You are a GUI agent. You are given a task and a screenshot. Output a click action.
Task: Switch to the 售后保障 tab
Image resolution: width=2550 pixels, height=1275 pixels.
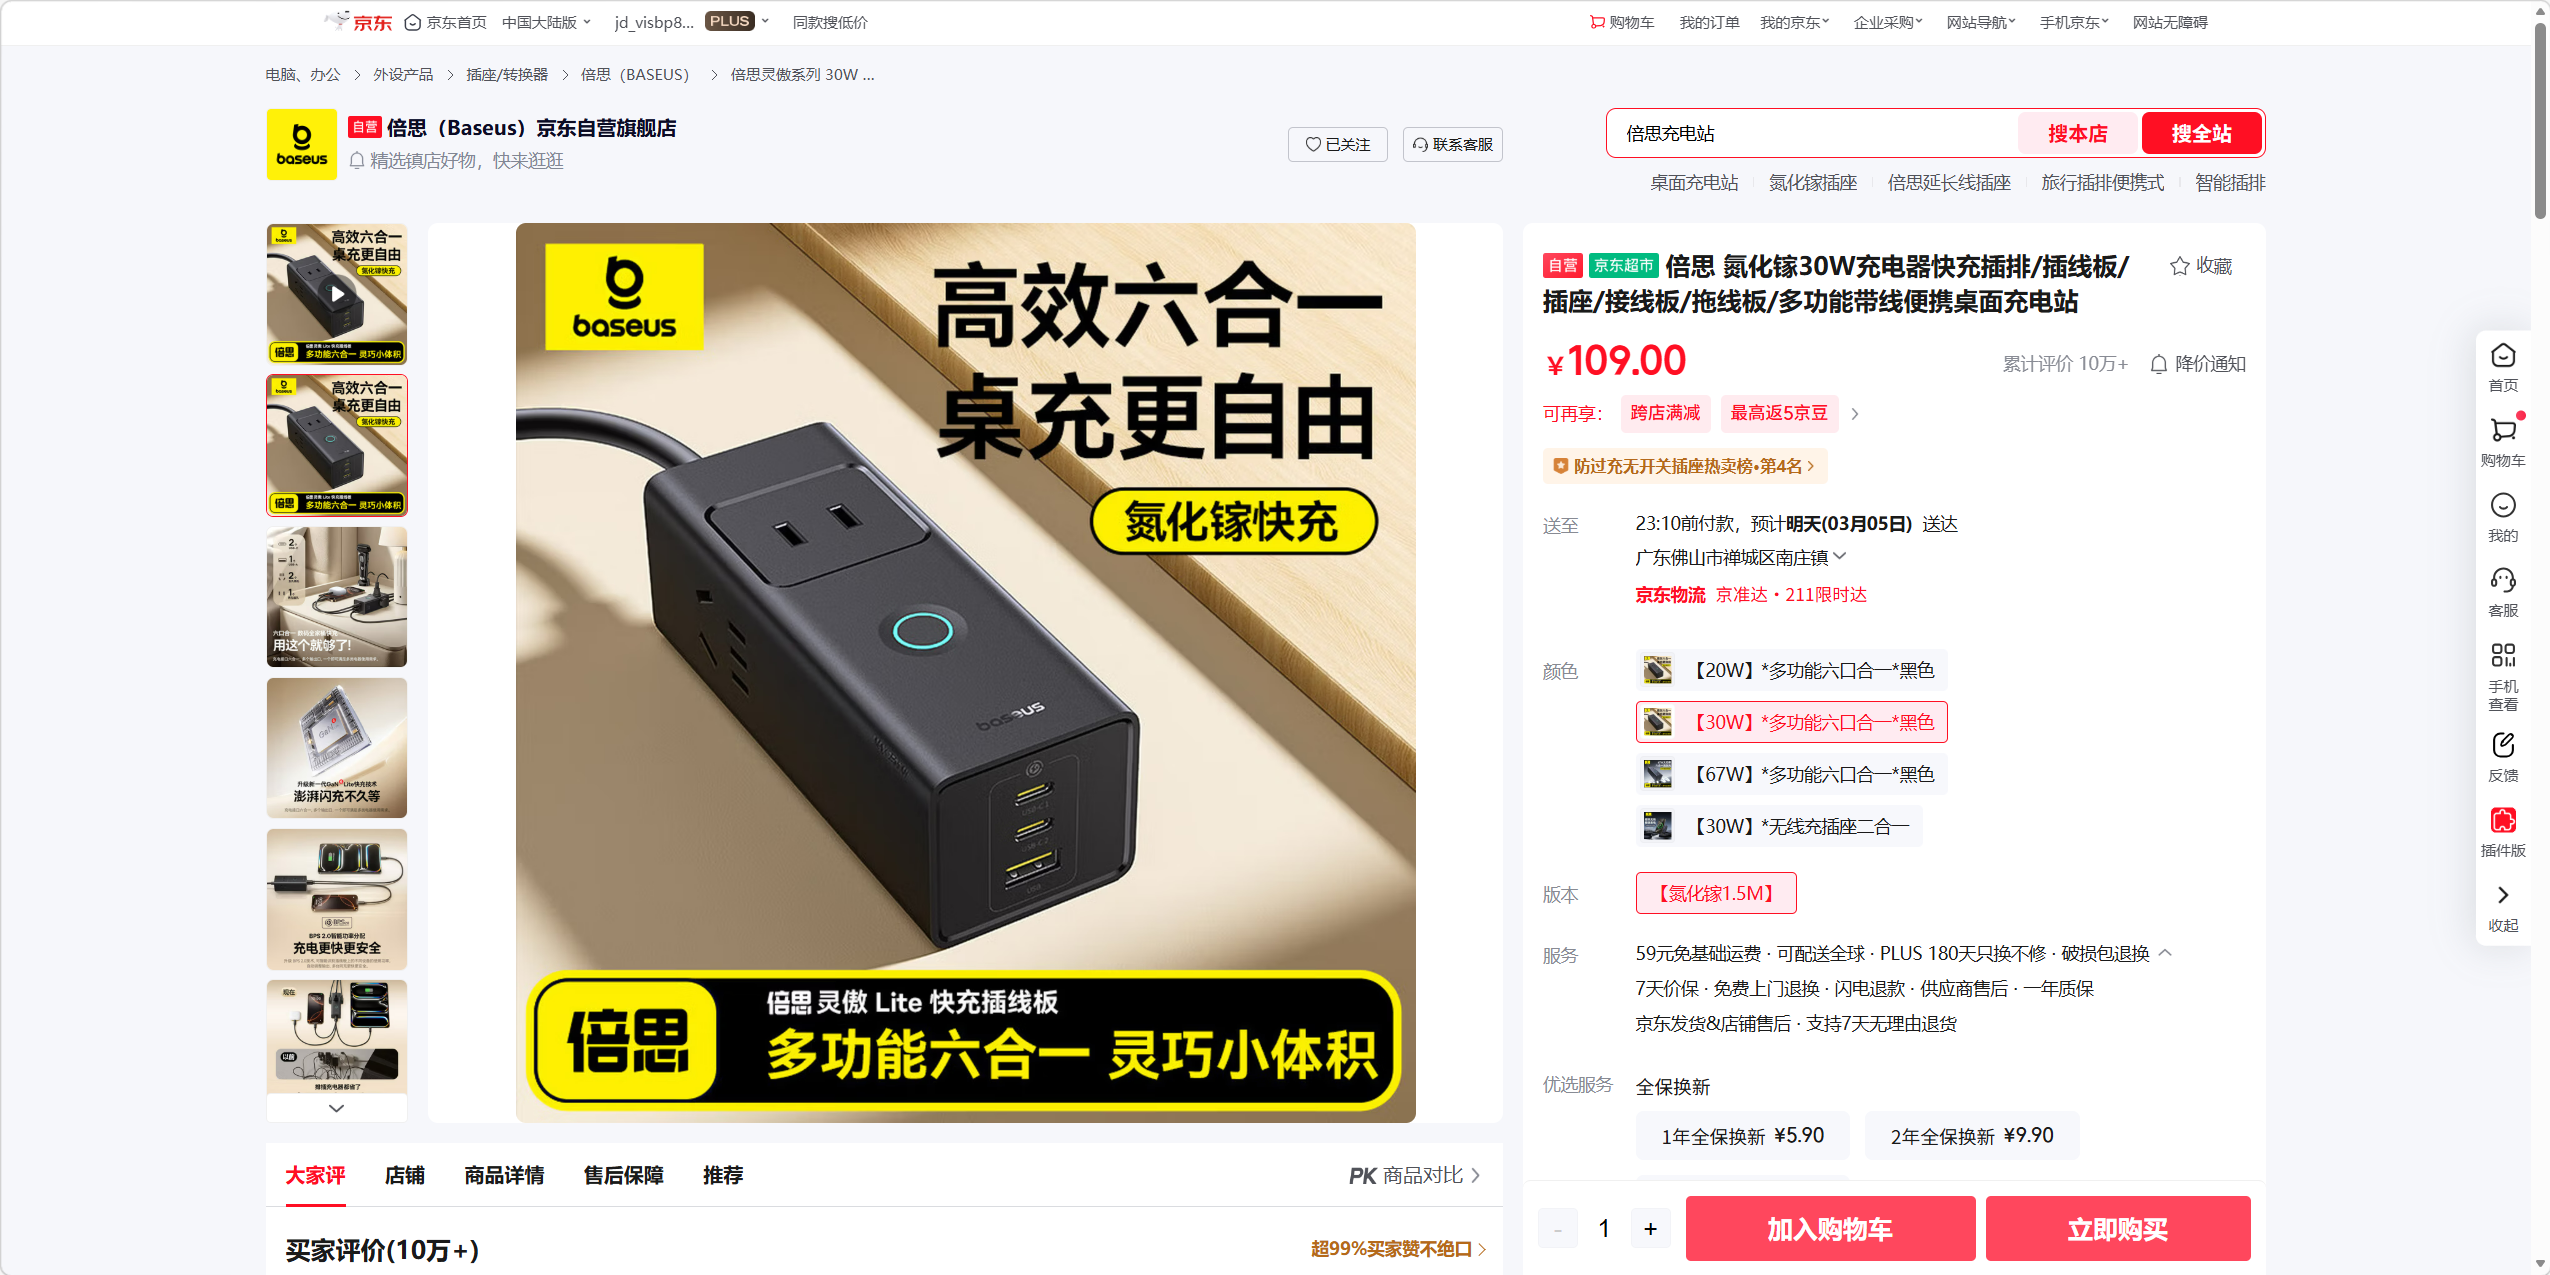(624, 1175)
